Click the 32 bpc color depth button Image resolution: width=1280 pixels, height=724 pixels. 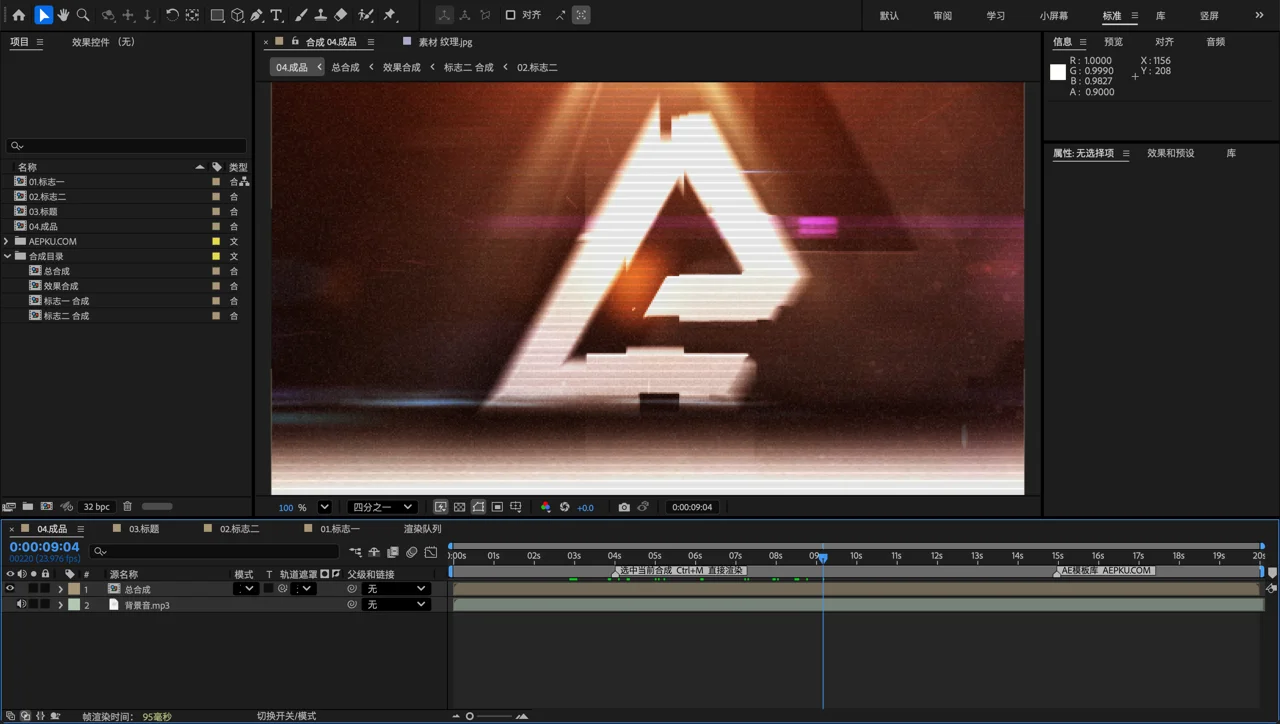(97, 507)
